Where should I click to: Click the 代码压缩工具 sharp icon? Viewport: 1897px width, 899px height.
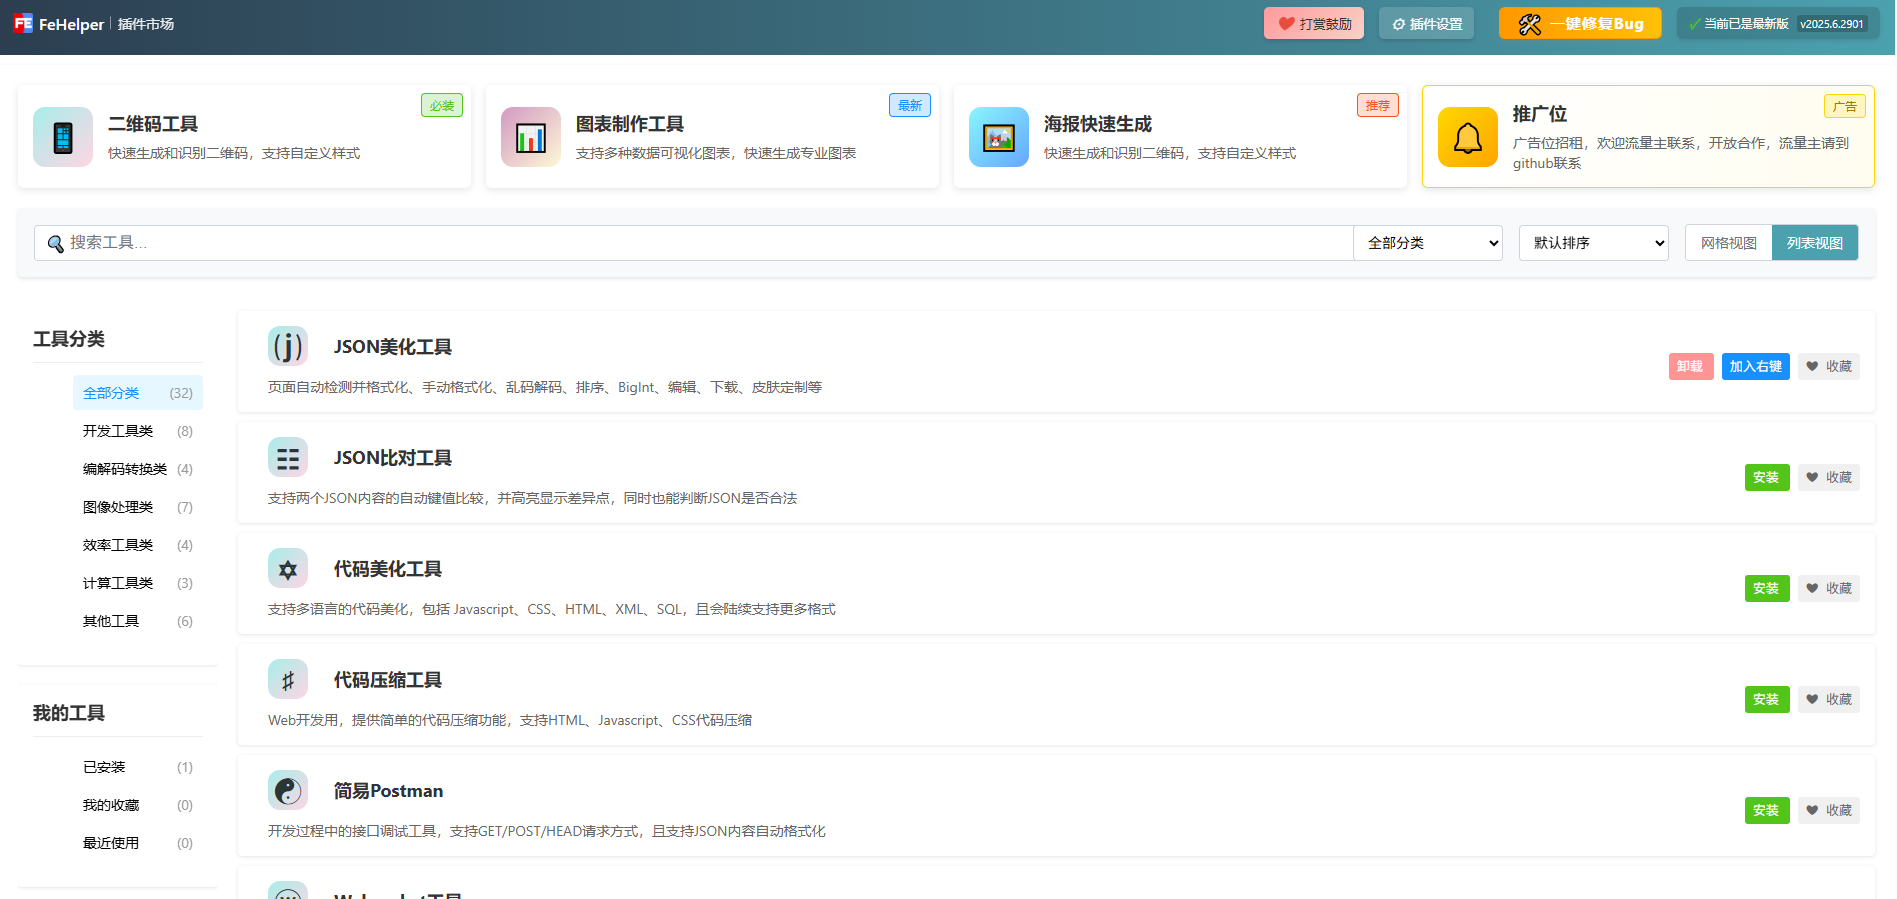click(x=288, y=679)
